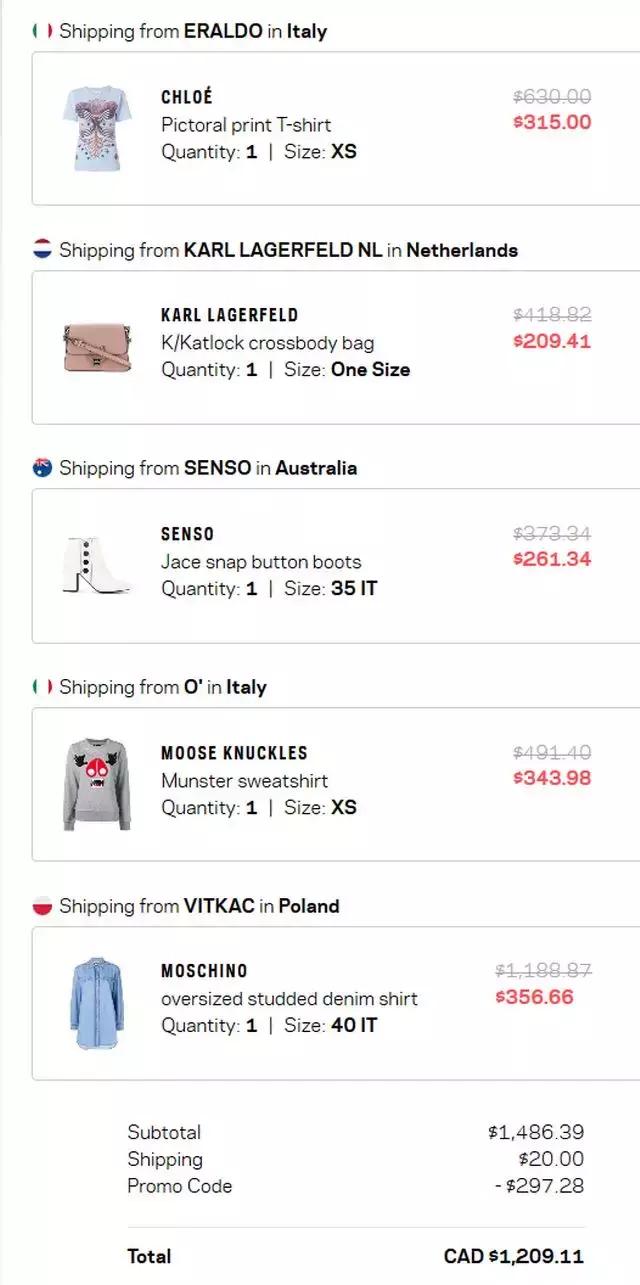Open the Pictoral print T-shirt title

point(246,125)
